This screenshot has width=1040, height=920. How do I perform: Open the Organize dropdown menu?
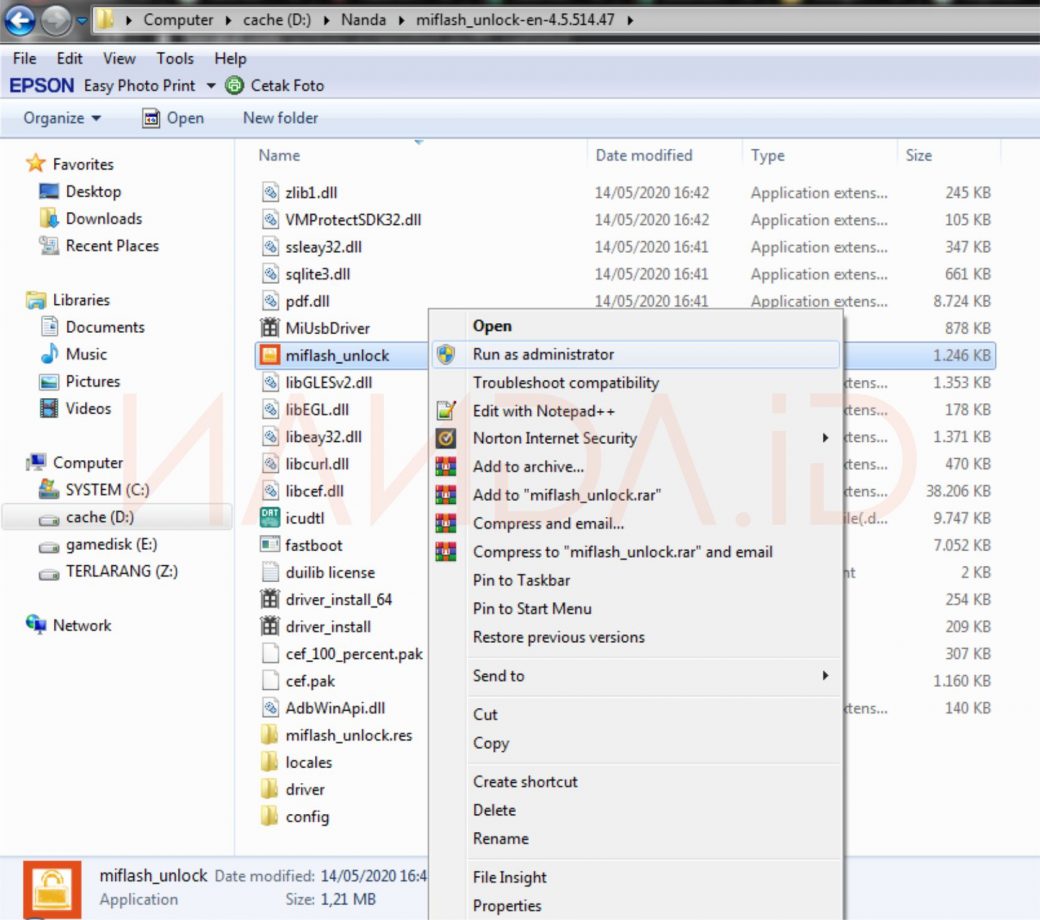tap(62, 118)
